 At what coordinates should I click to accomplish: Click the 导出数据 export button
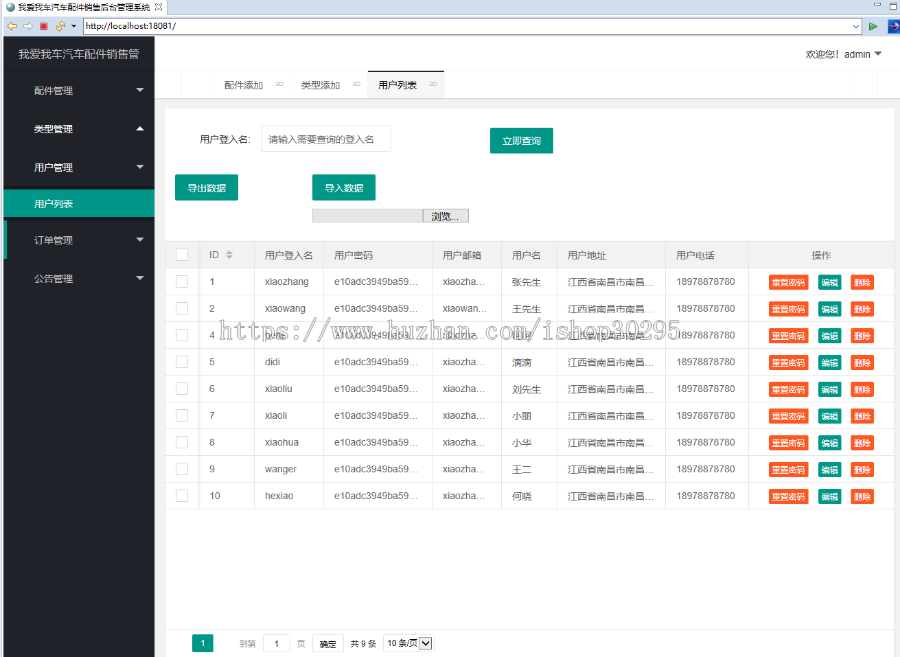(x=206, y=187)
